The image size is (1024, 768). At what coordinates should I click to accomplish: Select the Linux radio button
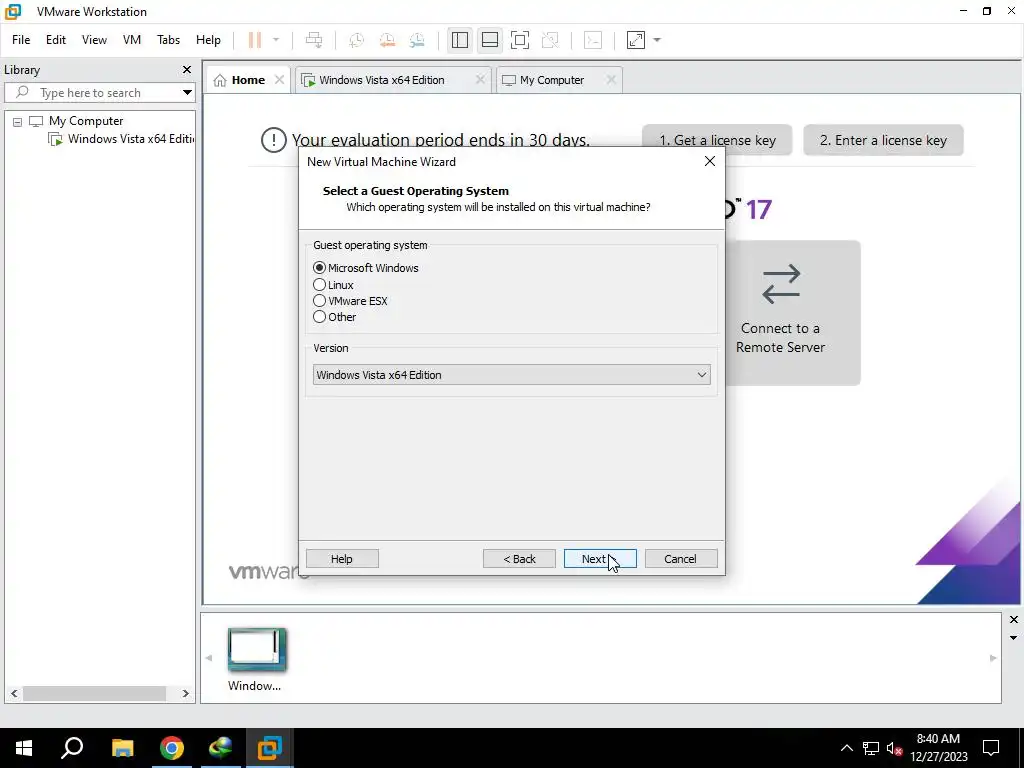tap(319, 285)
